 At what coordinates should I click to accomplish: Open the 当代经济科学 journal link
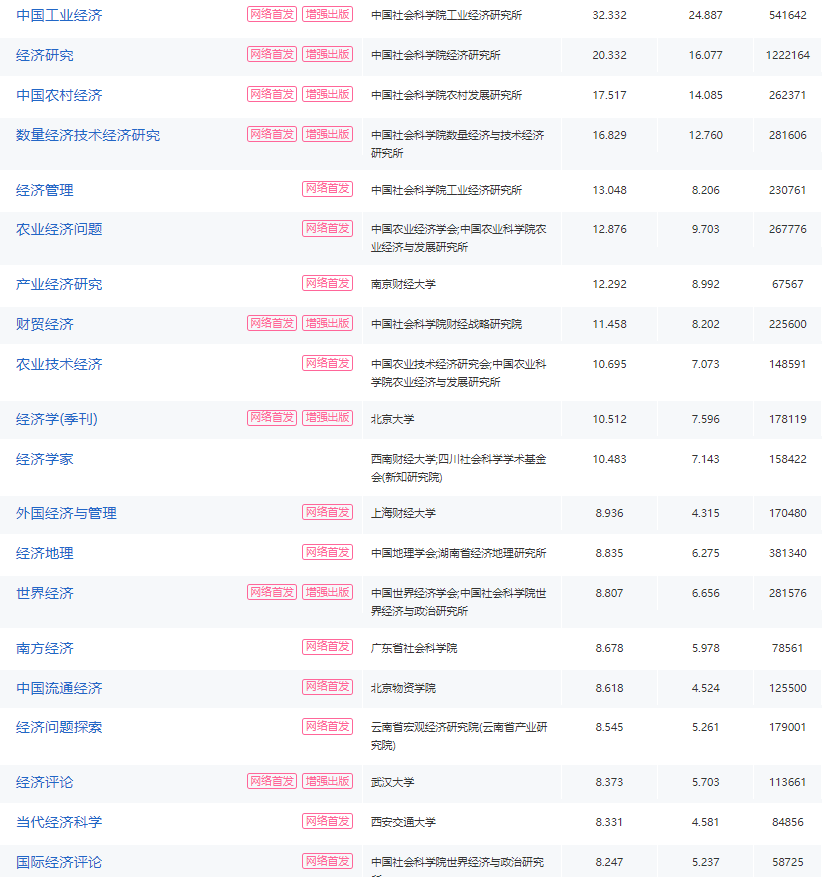(x=59, y=822)
